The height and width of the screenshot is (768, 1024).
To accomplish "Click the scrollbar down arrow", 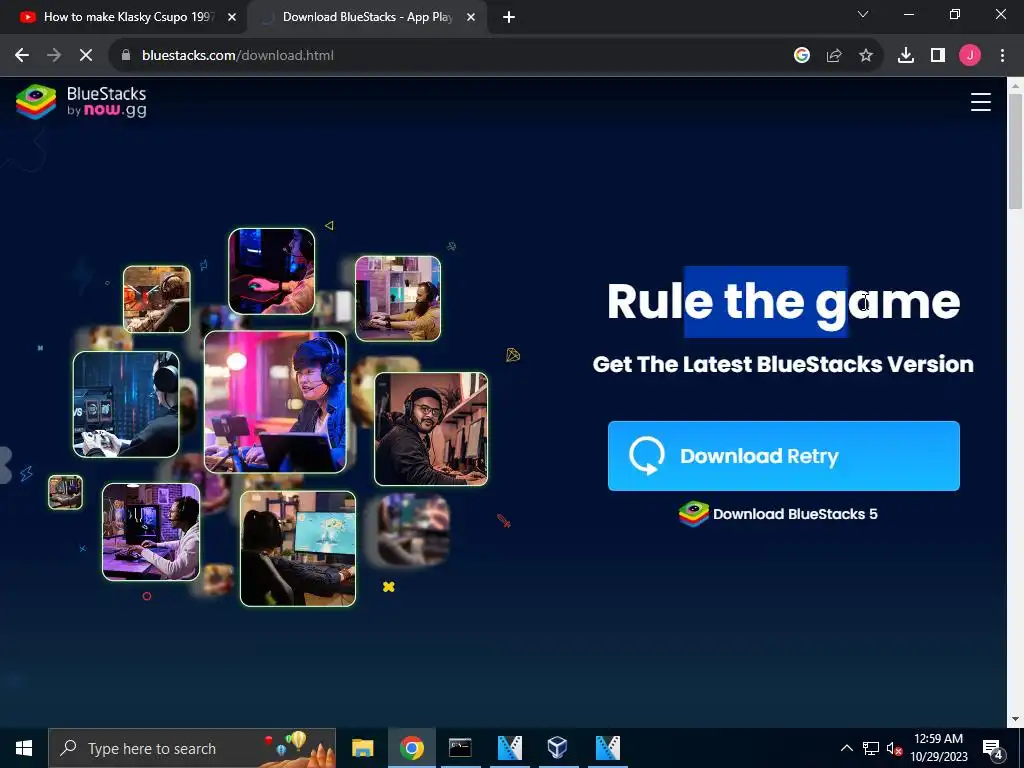I will [x=1016, y=720].
